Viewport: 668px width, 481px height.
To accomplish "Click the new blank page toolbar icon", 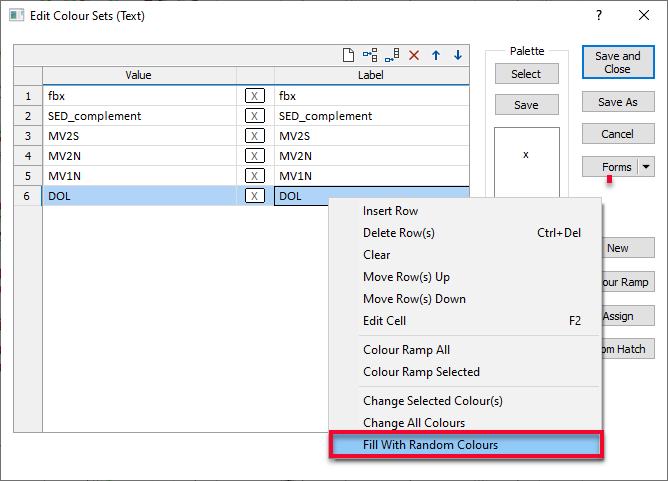I will tap(349, 56).
